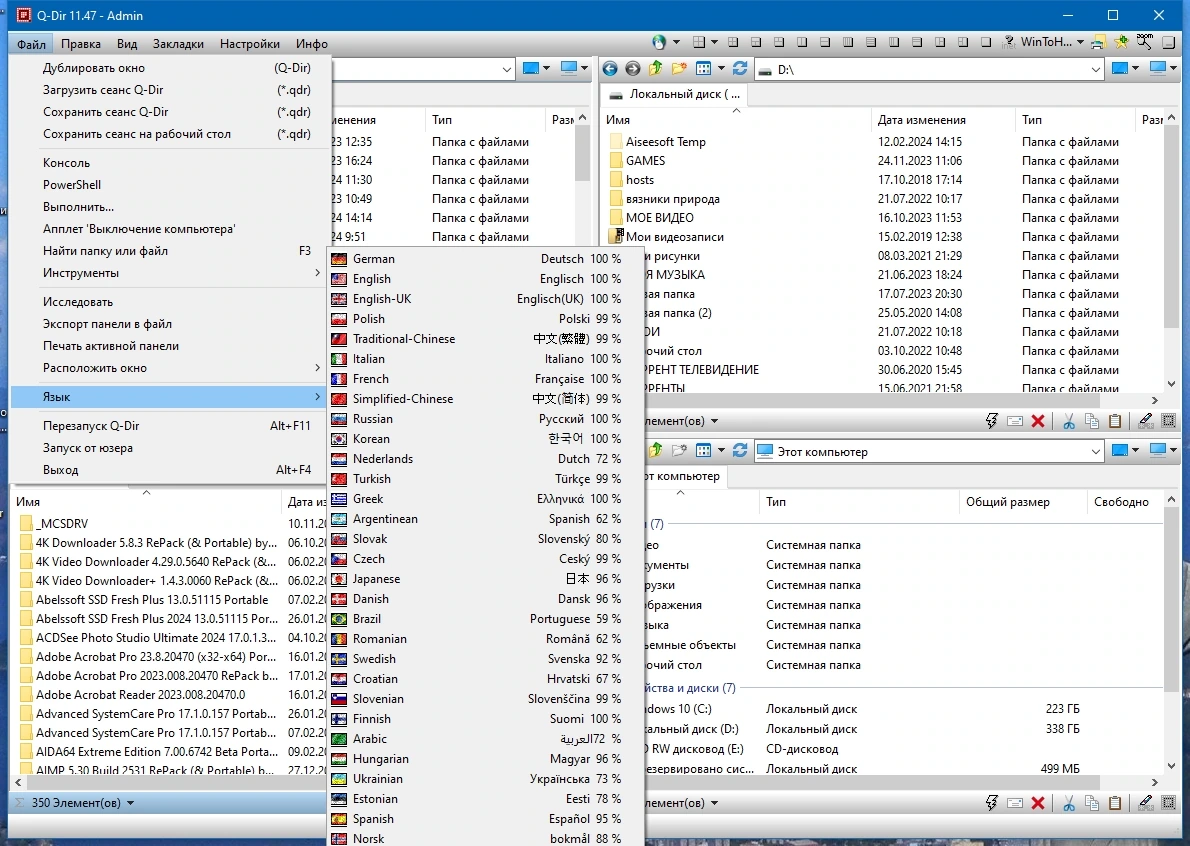Click scissors cut icon in D:\ panel status bar
Image resolution: width=1190 pixels, height=846 pixels.
click(x=1069, y=421)
